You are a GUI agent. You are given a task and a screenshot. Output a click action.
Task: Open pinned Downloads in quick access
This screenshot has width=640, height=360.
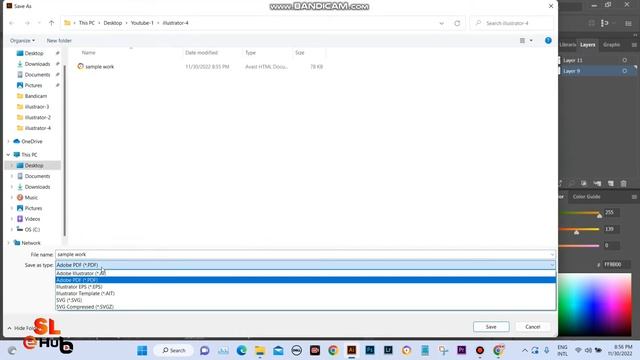pyautogui.click(x=37, y=64)
